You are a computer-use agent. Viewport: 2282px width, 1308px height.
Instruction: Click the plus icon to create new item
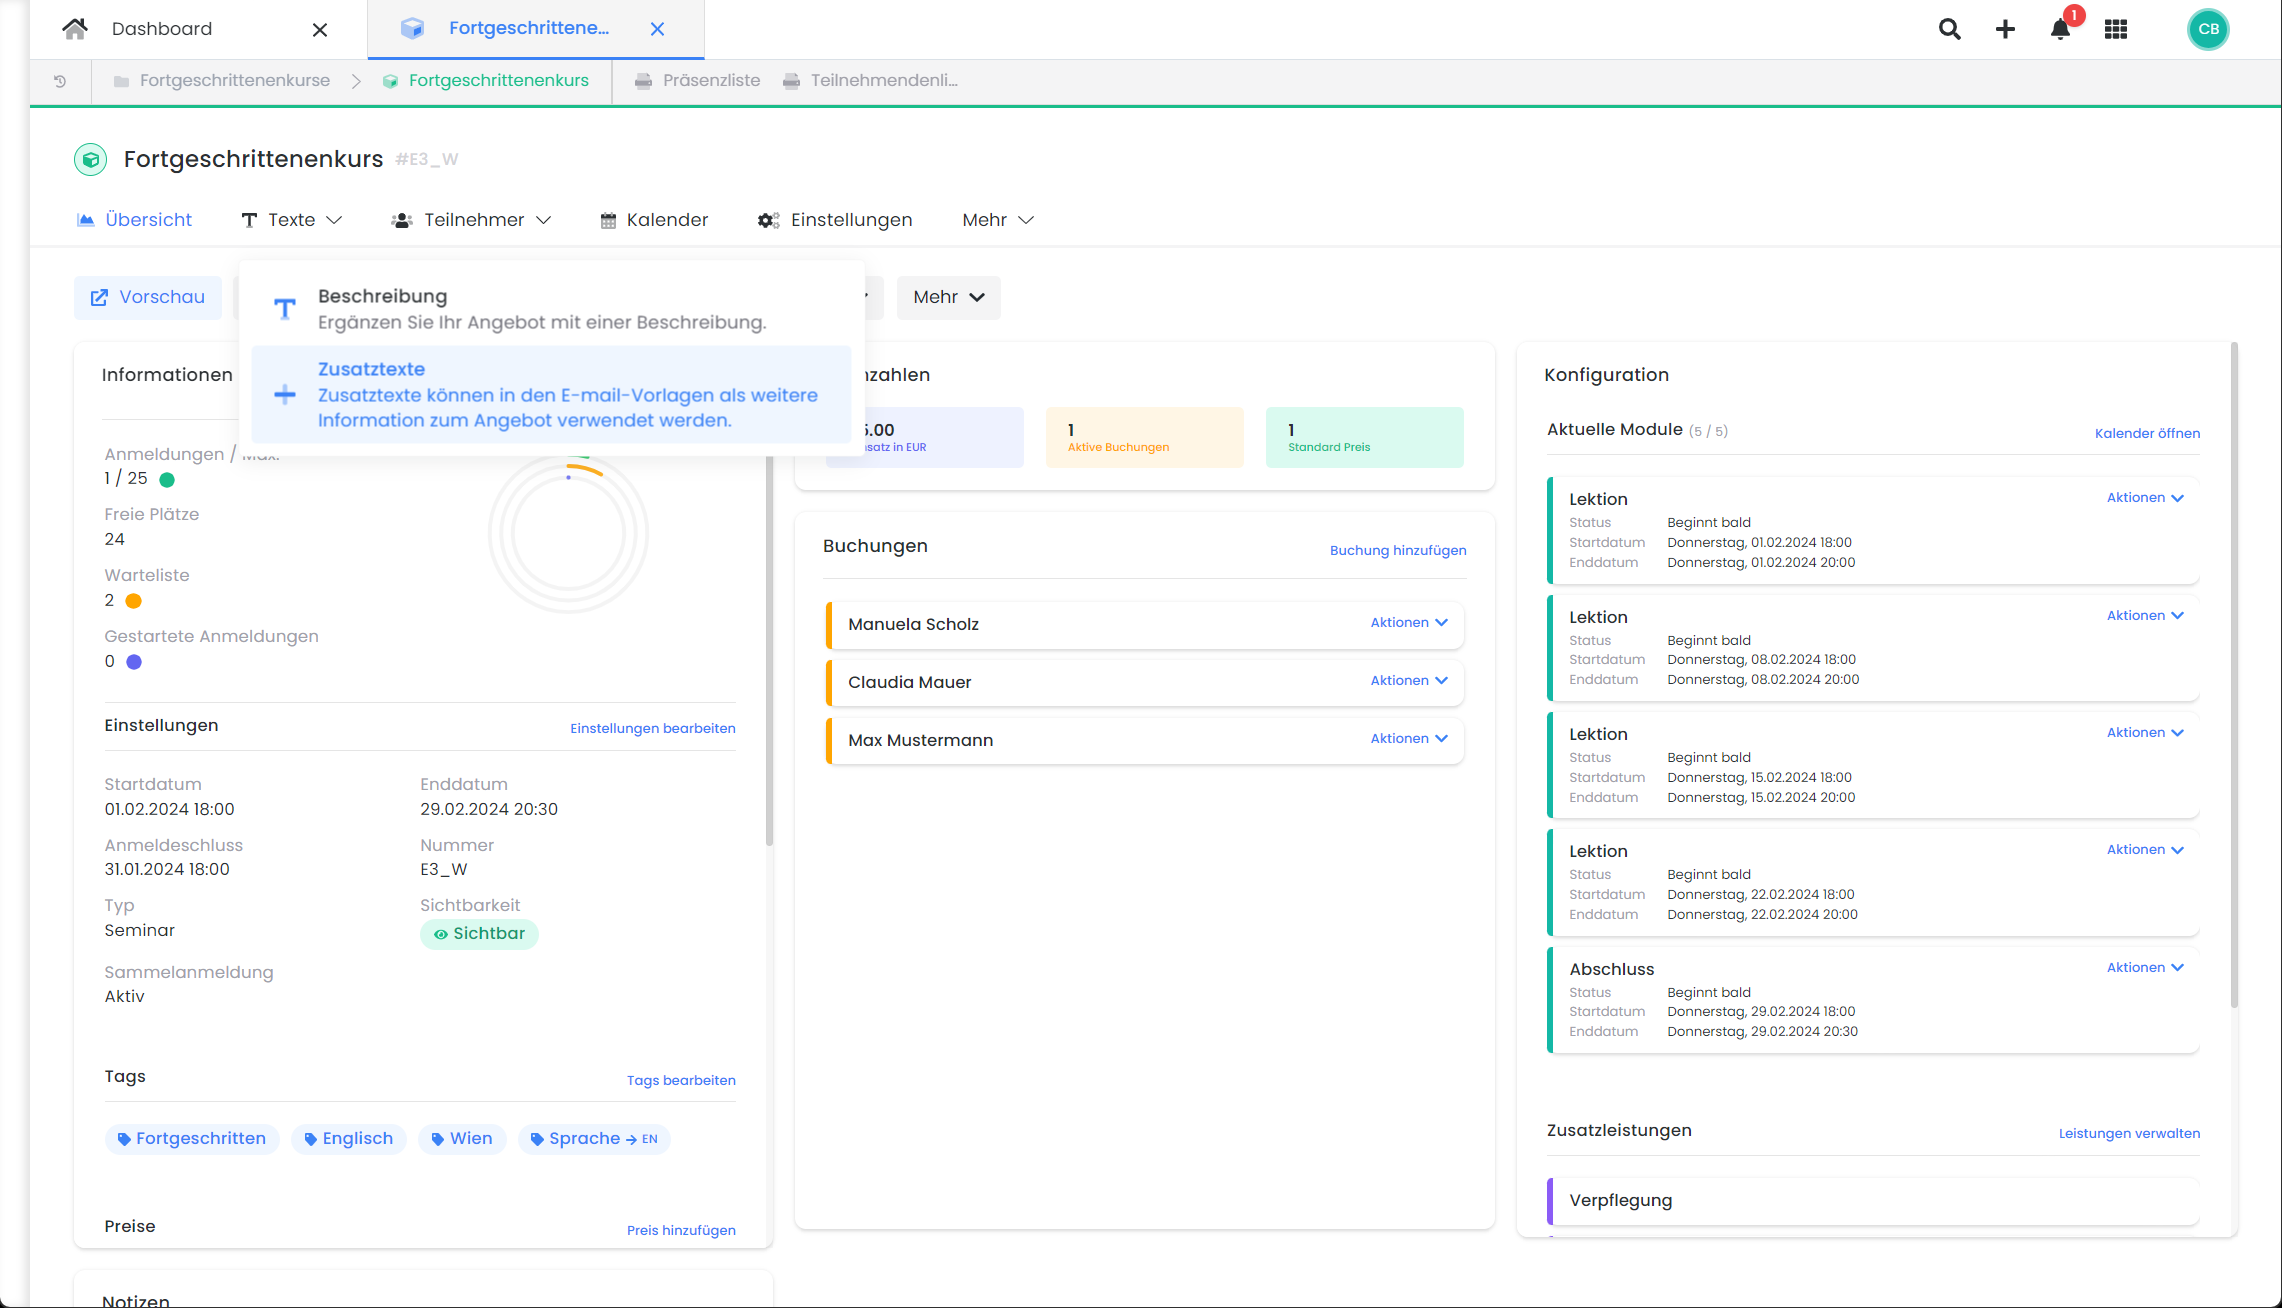(2005, 29)
